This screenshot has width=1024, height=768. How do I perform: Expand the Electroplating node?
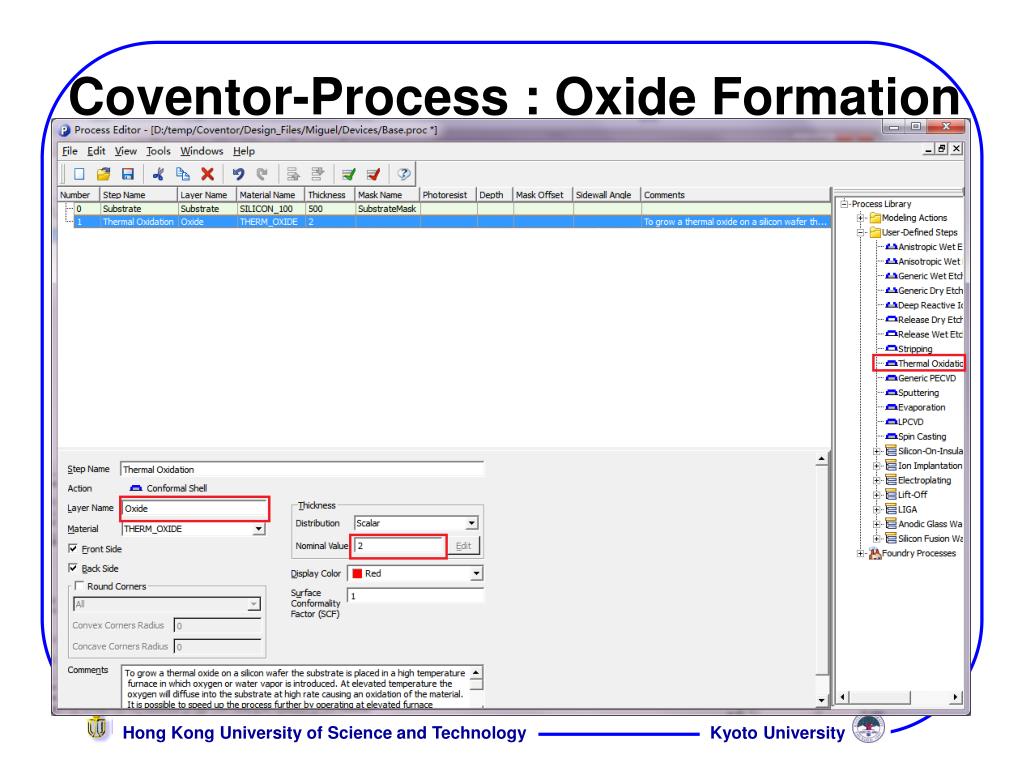(x=877, y=480)
